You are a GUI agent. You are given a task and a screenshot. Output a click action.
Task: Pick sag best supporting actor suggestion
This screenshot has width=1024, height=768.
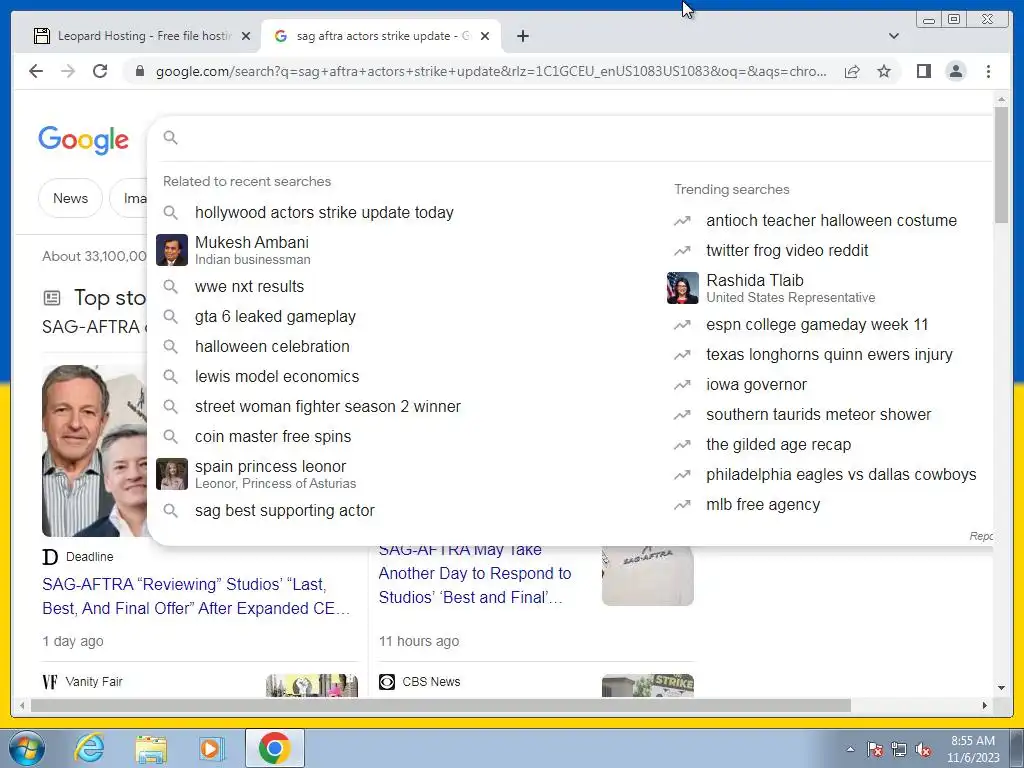285,511
